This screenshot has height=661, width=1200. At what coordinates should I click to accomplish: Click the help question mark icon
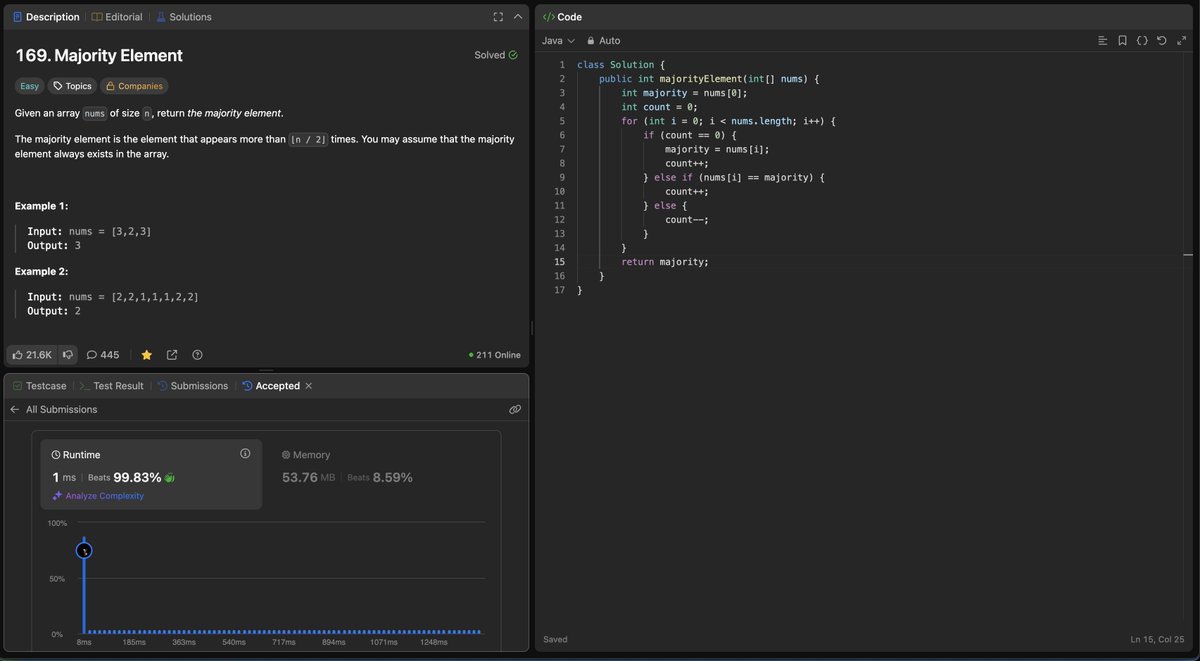(x=197, y=355)
